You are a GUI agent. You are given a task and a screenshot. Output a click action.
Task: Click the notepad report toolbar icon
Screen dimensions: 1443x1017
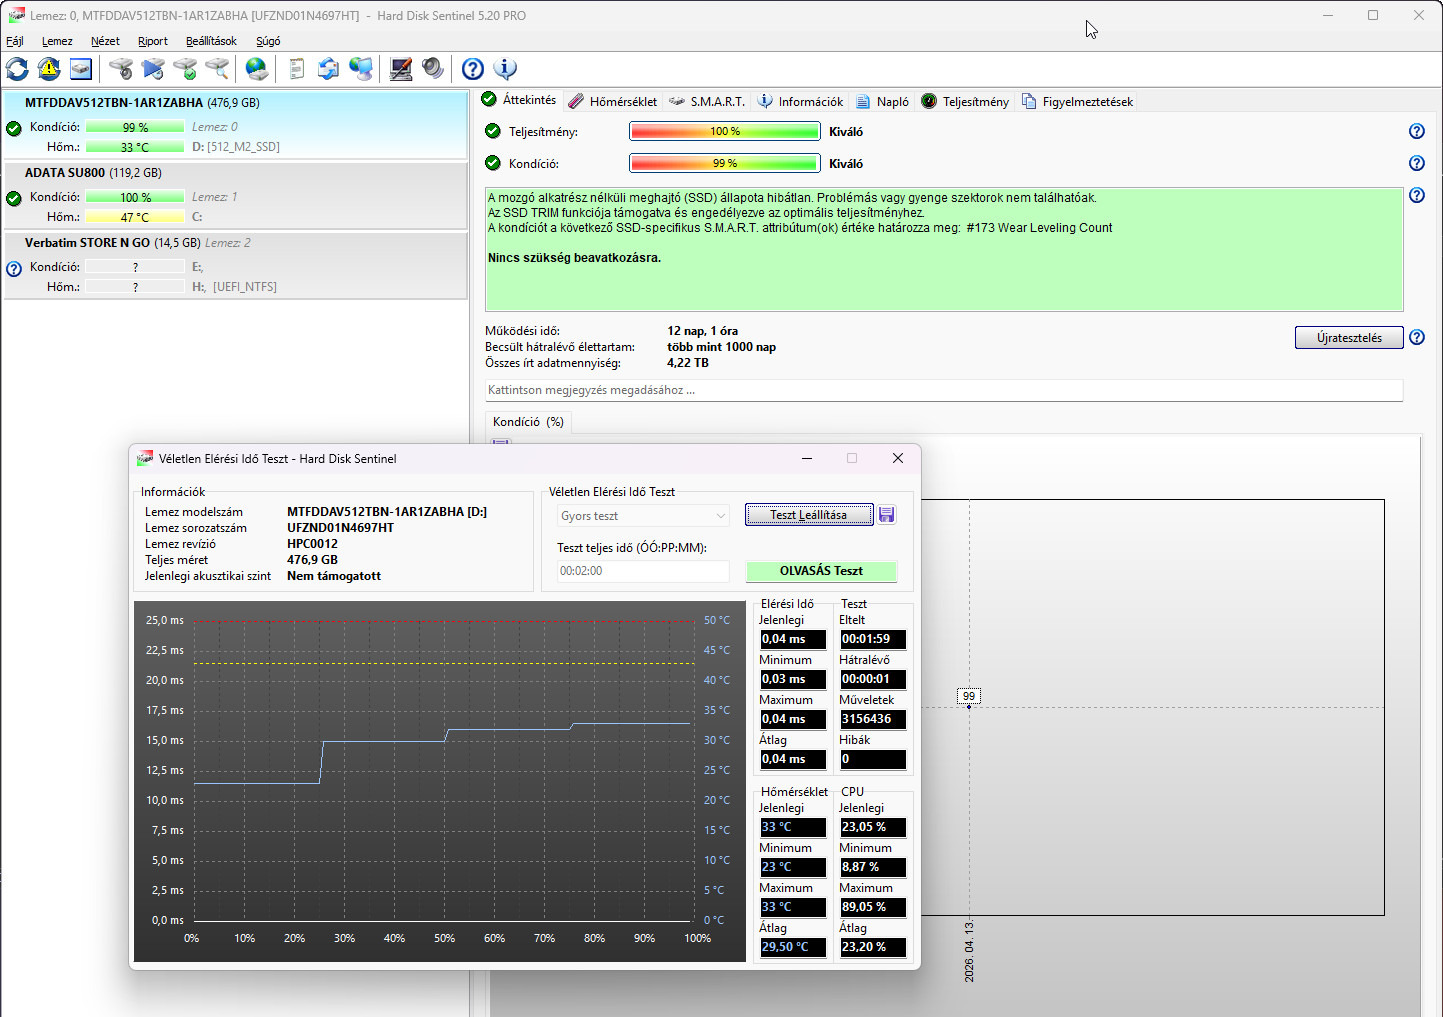[296, 69]
